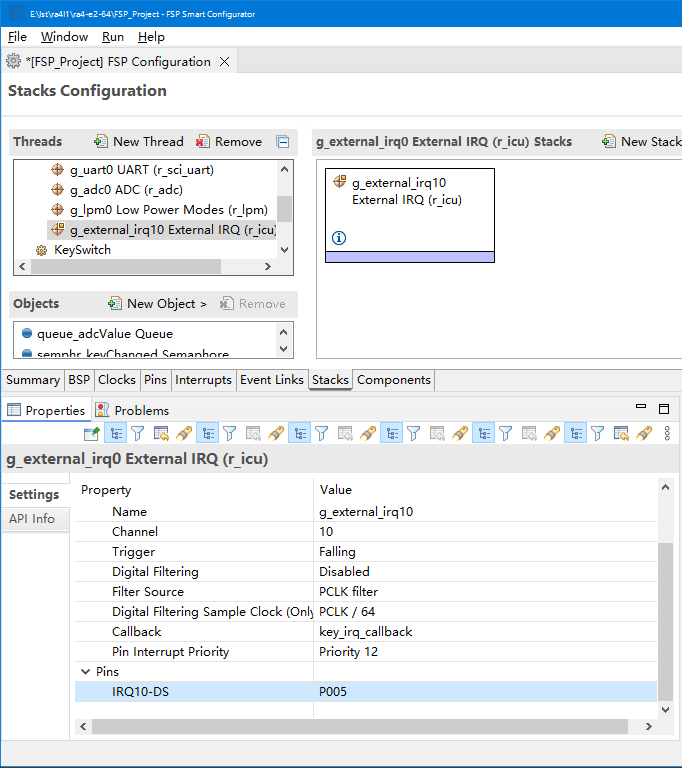This screenshot has height=768, width=682.
Task: Switch to the Pins tab
Action: tap(155, 380)
